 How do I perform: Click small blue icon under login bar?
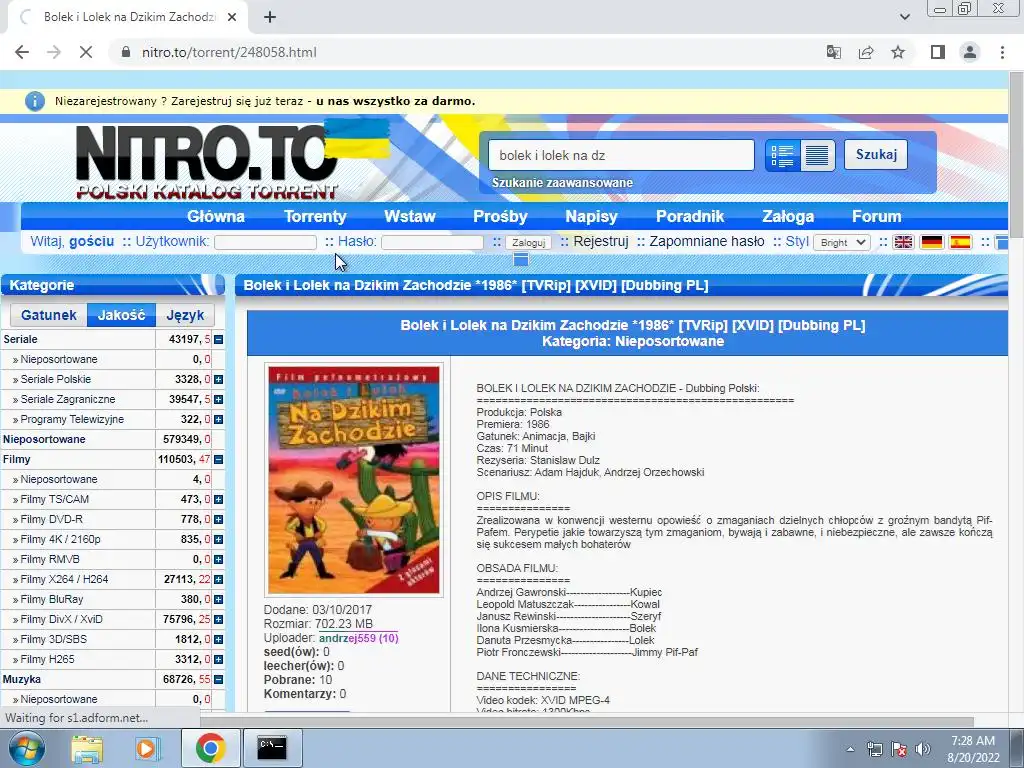[x=520, y=259]
